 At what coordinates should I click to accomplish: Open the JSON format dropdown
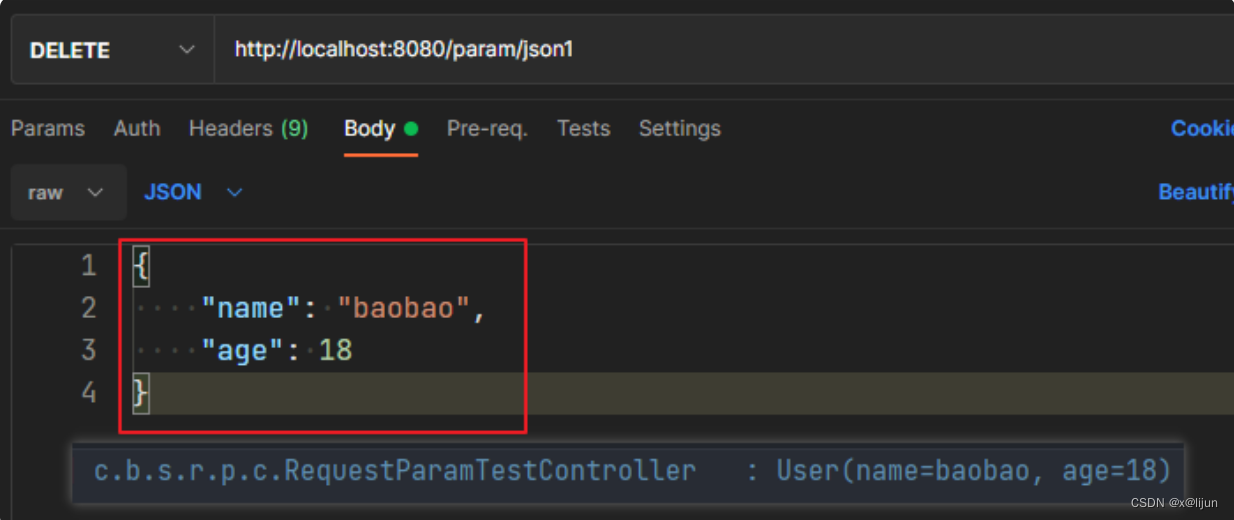click(193, 192)
